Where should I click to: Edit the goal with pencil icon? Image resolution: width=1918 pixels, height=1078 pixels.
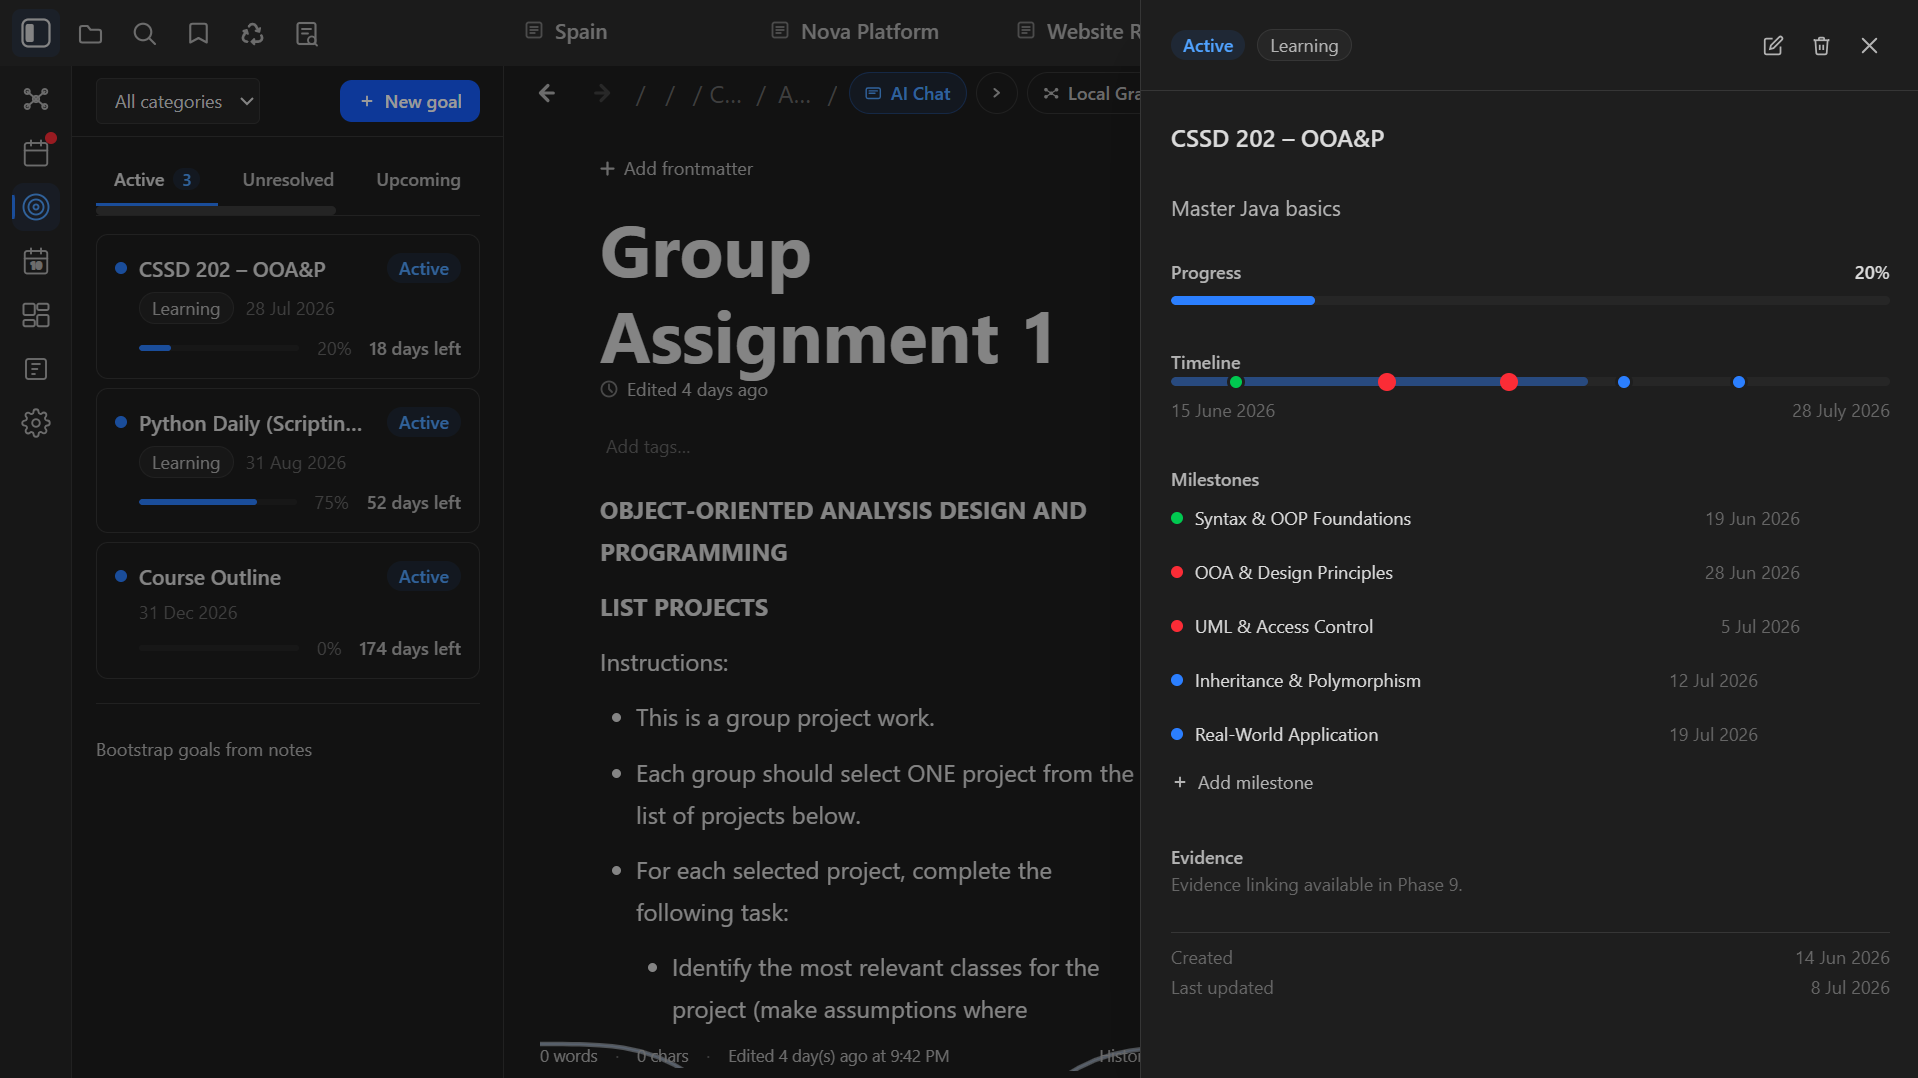[x=1773, y=46]
